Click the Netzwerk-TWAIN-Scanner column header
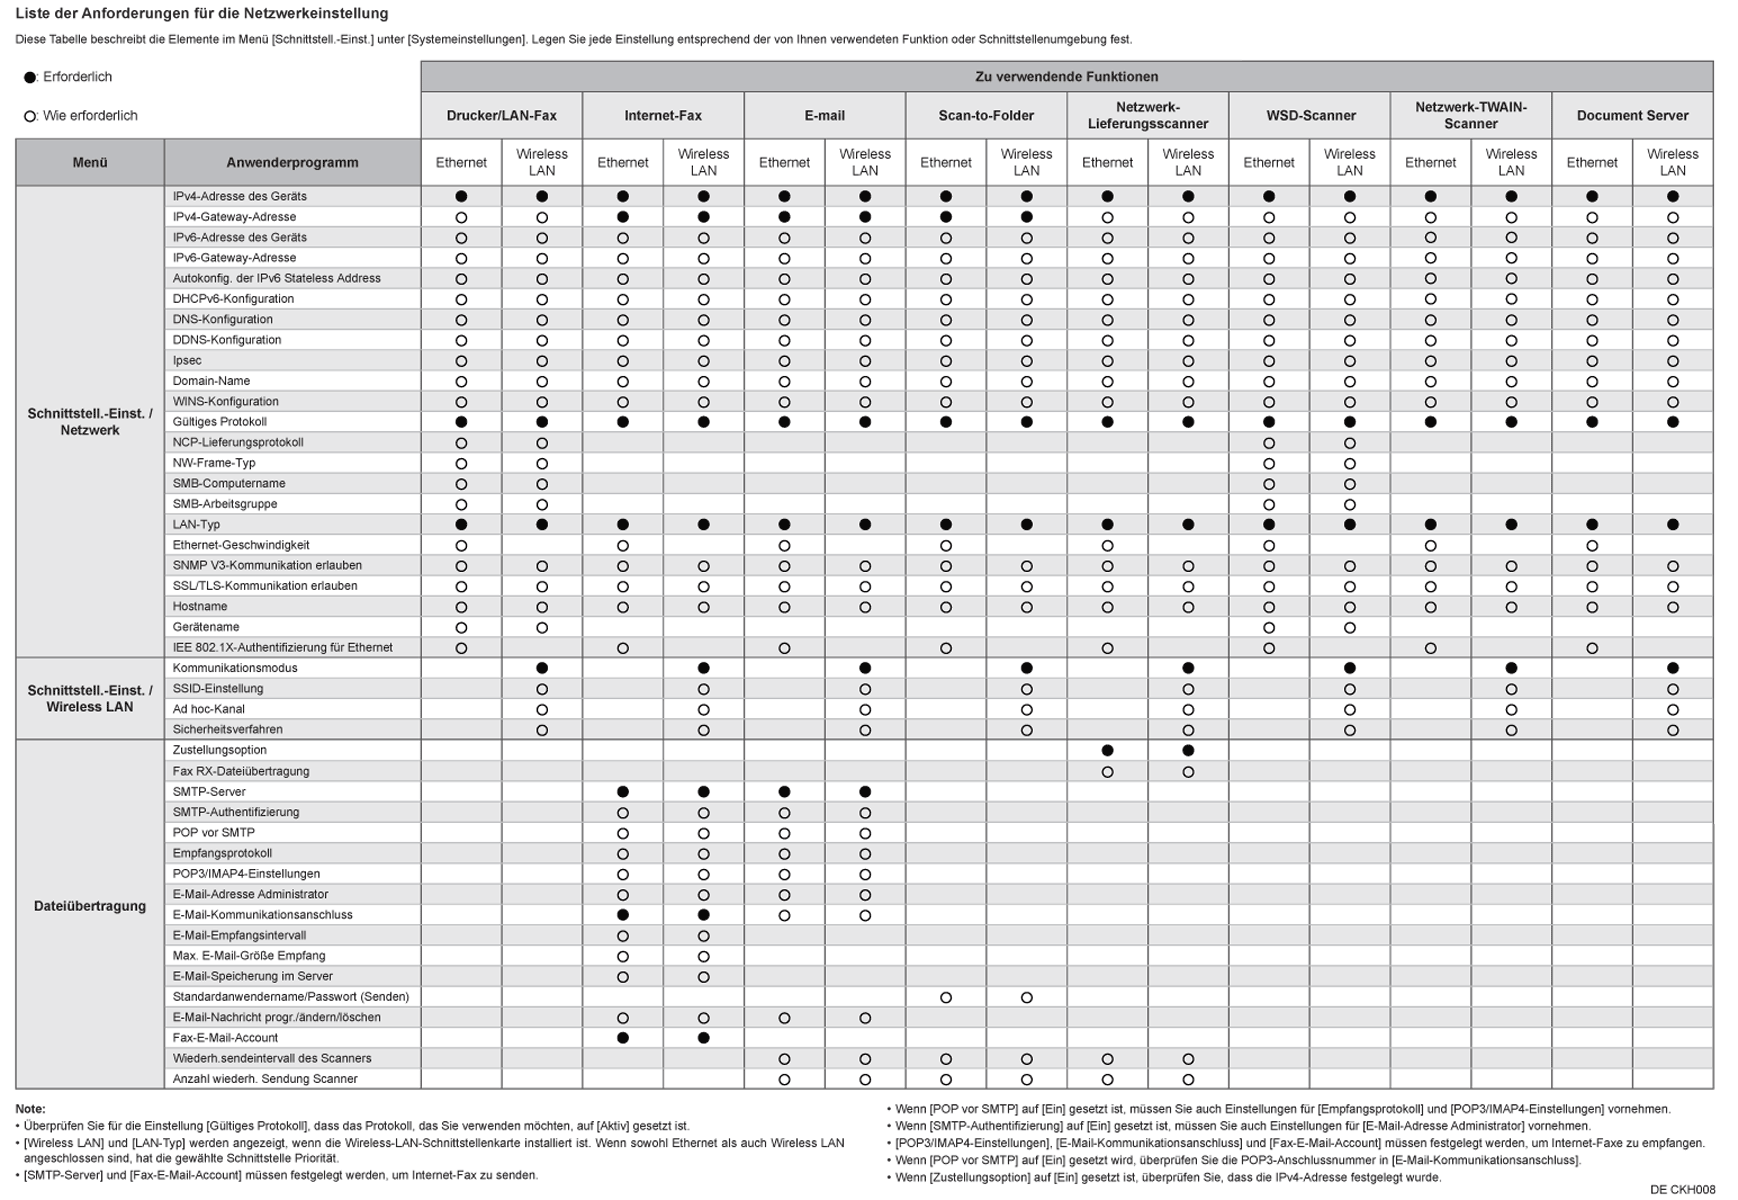Image resolution: width=1738 pixels, height=1200 pixels. click(1470, 116)
